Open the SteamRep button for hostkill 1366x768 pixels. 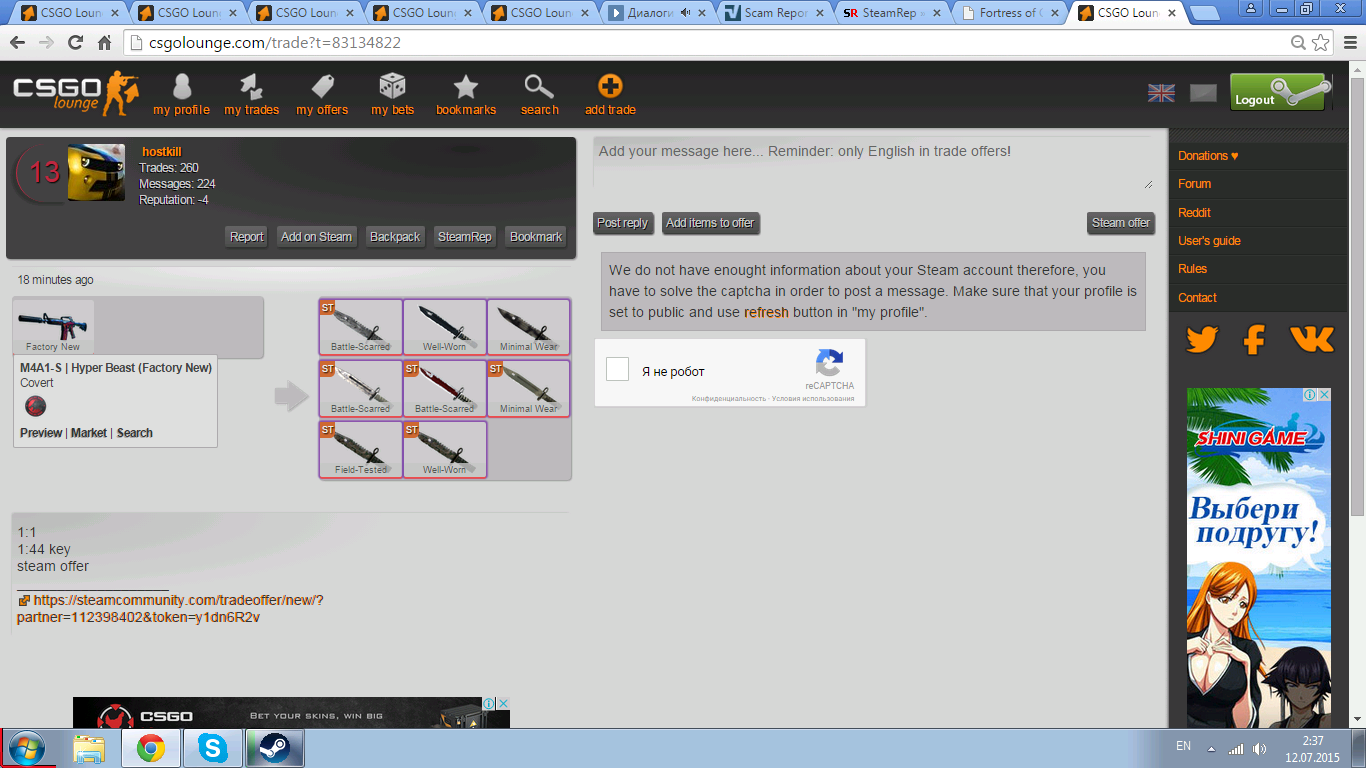[x=465, y=237]
